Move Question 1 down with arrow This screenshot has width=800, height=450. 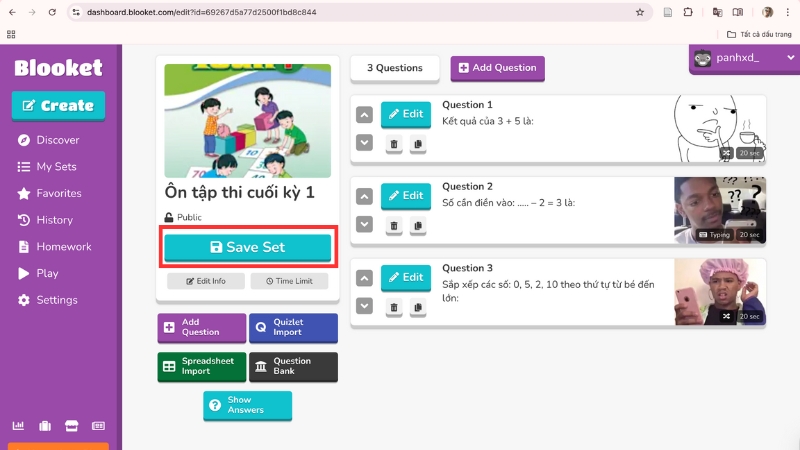[364, 143]
